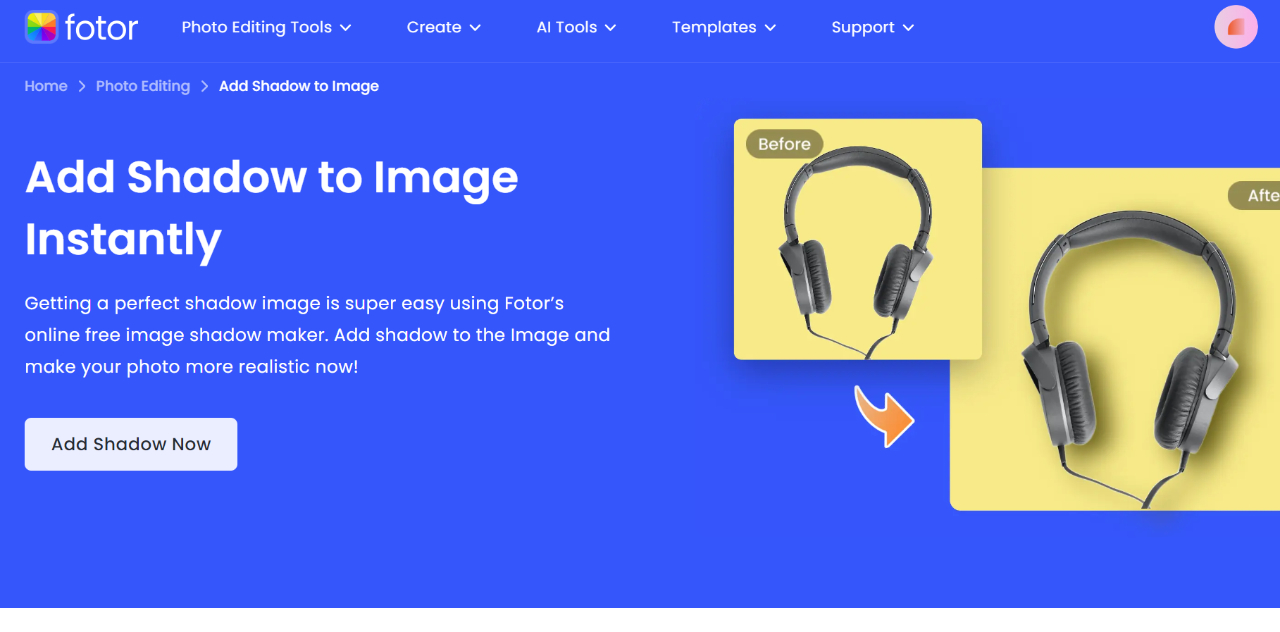
Task: Click the After label badge
Action: (x=1256, y=195)
